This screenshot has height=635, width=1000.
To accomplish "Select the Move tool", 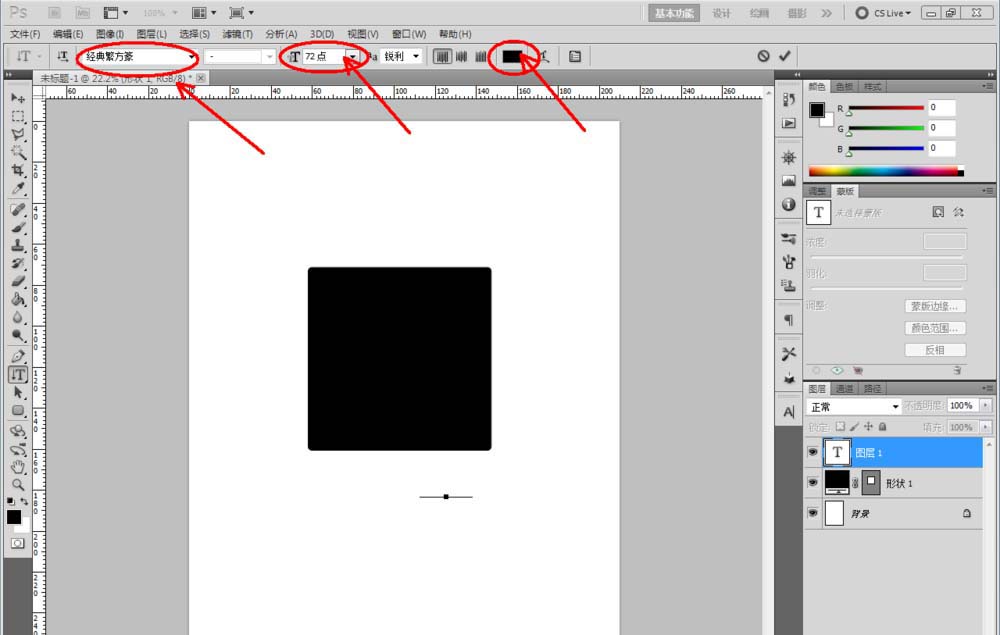I will coord(18,98).
